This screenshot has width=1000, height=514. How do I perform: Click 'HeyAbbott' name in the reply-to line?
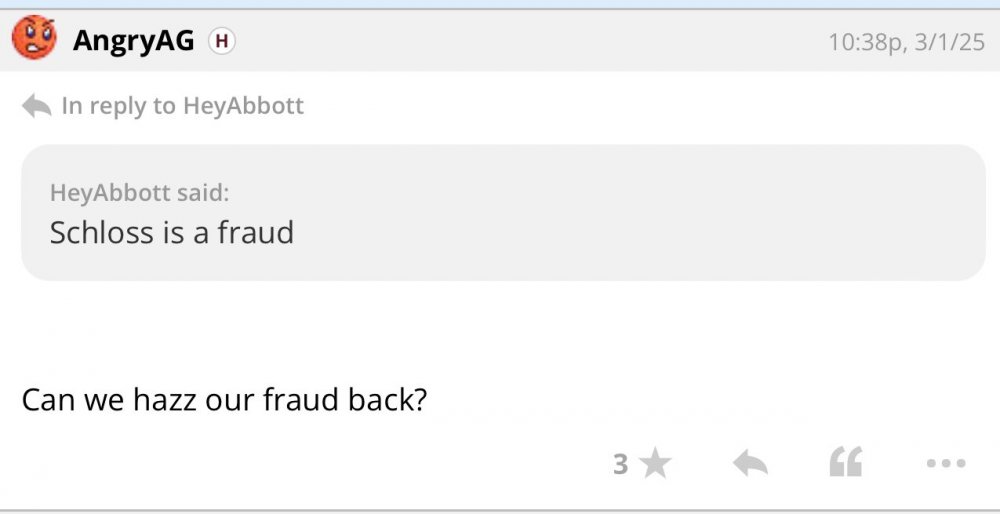point(243,106)
